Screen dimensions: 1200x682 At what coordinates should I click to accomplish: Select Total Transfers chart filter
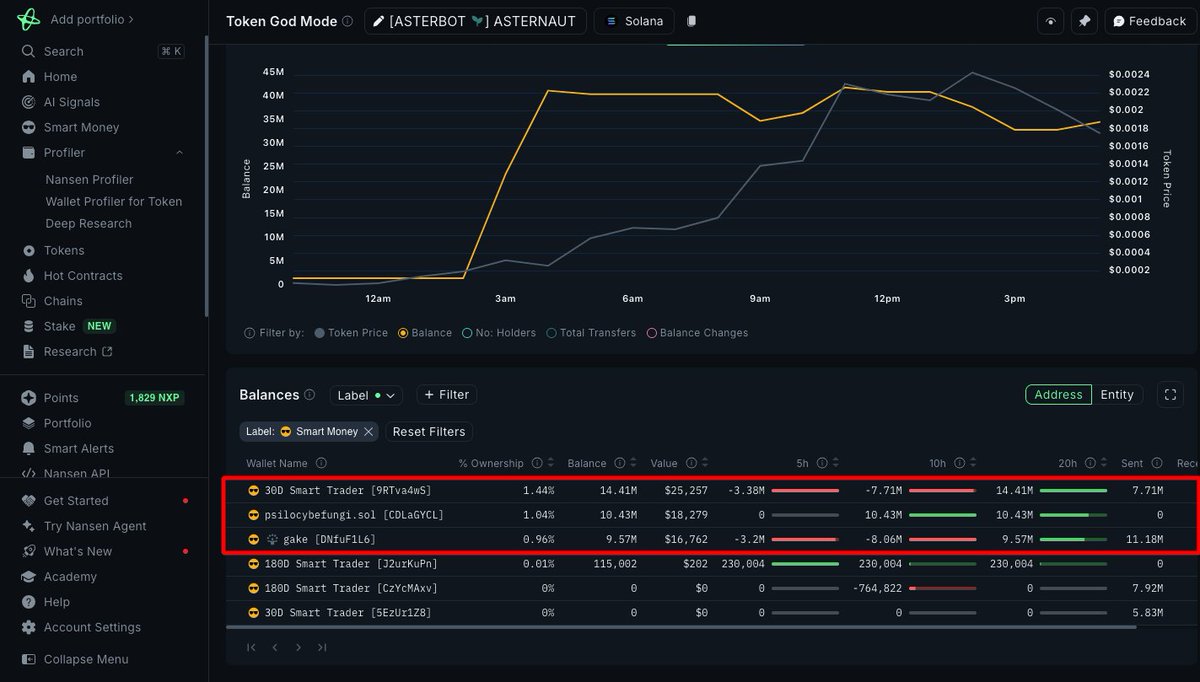click(591, 333)
